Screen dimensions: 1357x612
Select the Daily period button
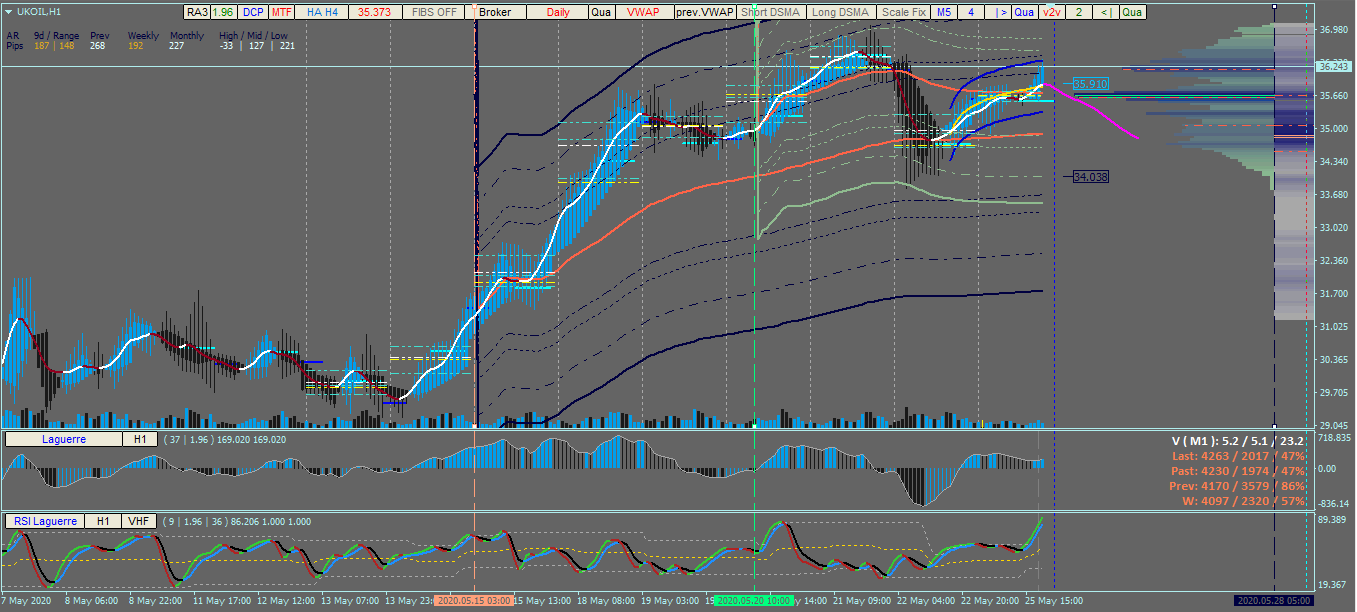pos(558,13)
